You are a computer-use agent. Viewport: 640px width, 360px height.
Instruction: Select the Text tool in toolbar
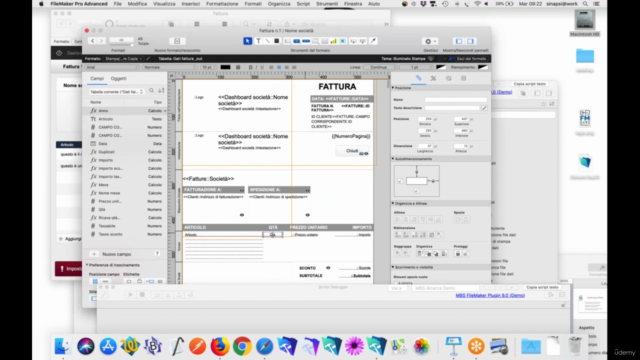click(258, 41)
